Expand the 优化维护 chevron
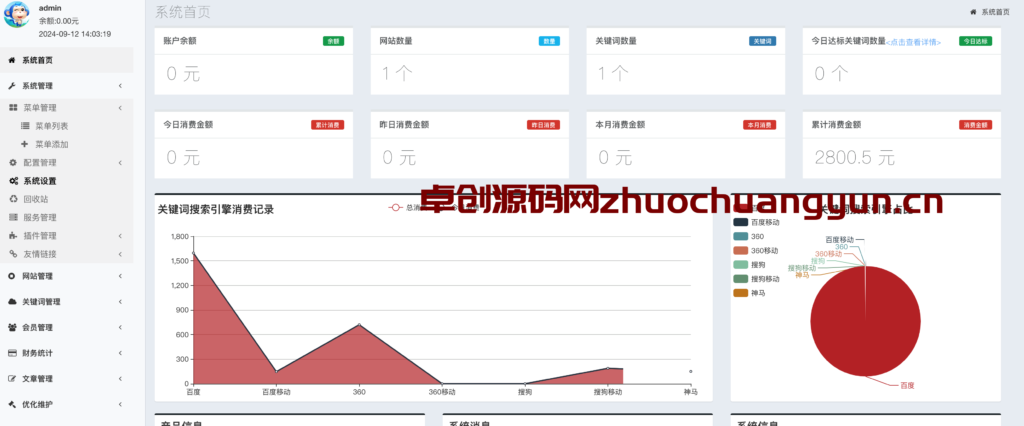The height and width of the screenshot is (426, 1024). [x=121, y=404]
